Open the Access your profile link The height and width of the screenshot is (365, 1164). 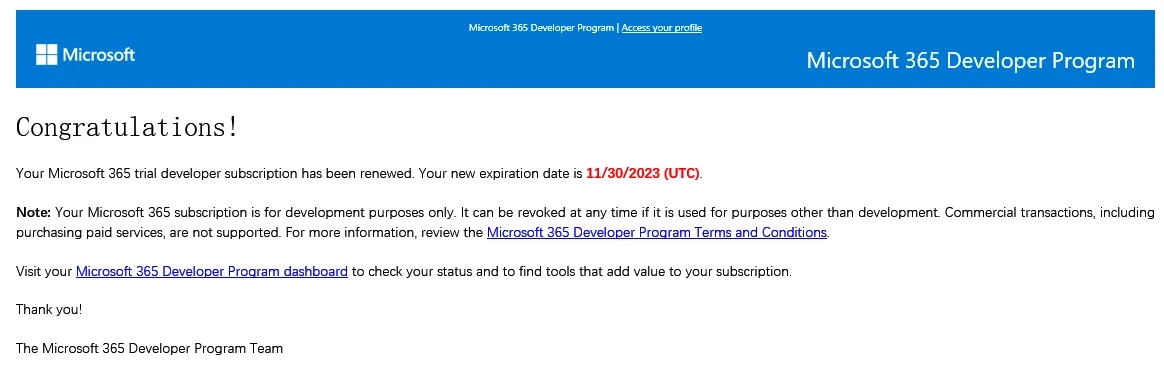click(661, 27)
